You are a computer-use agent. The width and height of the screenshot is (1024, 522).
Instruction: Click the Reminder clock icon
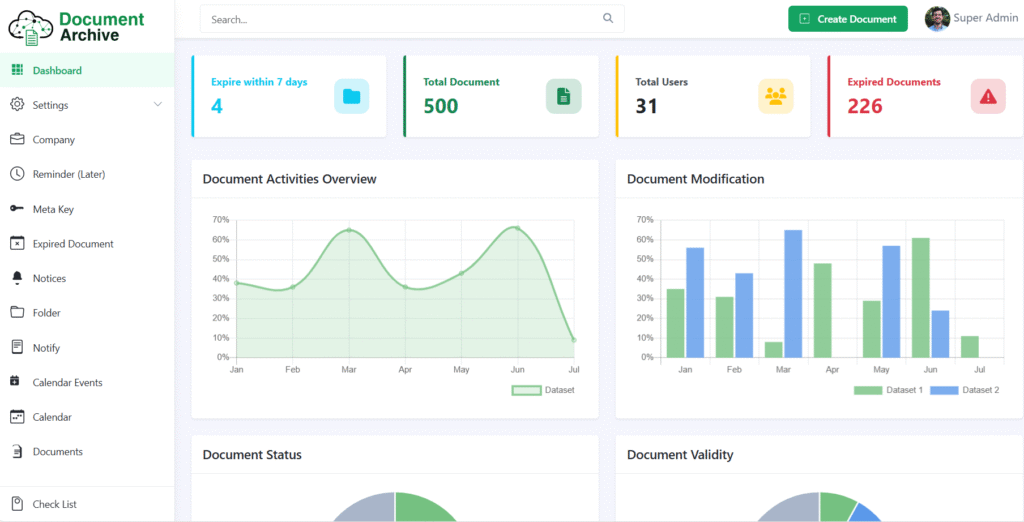pos(18,174)
